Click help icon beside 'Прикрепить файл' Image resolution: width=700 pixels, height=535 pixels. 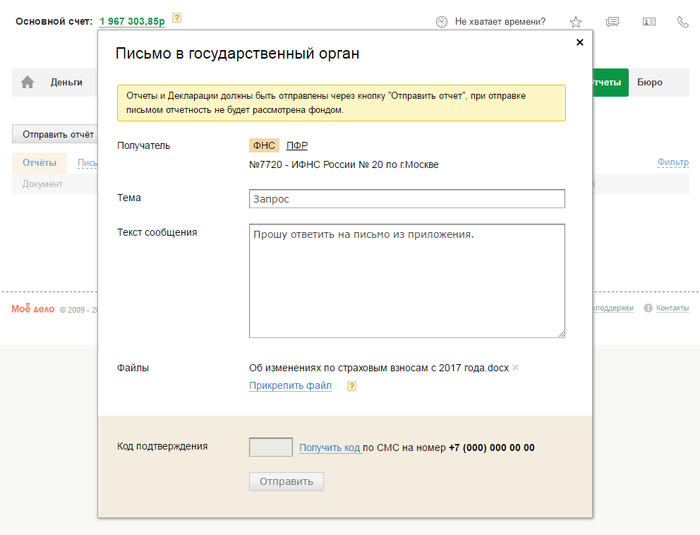pyautogui.click(x=351, y=386)
